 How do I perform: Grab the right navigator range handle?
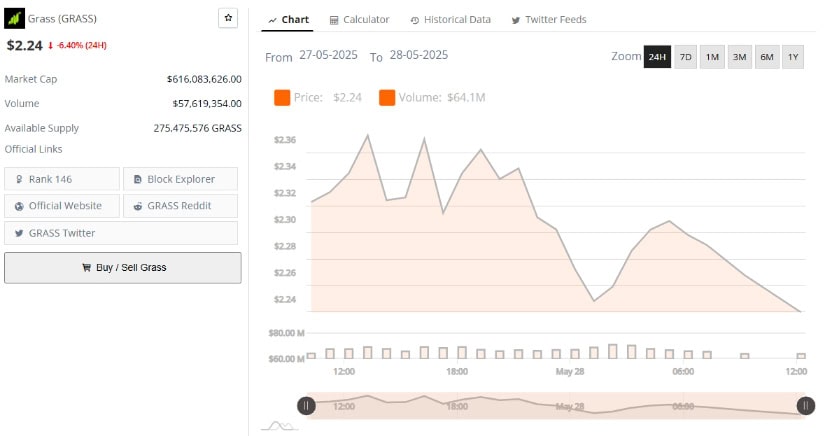coord(806,405)
